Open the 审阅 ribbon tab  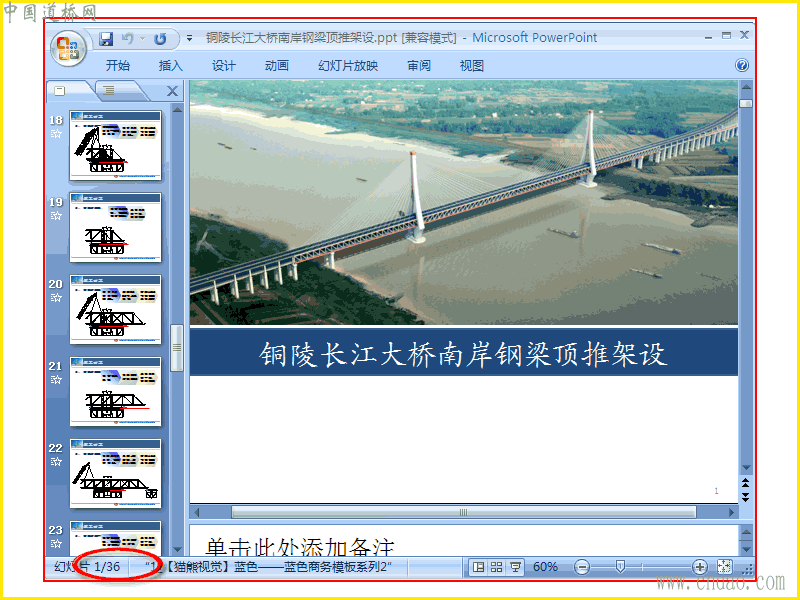pos(418,65)
